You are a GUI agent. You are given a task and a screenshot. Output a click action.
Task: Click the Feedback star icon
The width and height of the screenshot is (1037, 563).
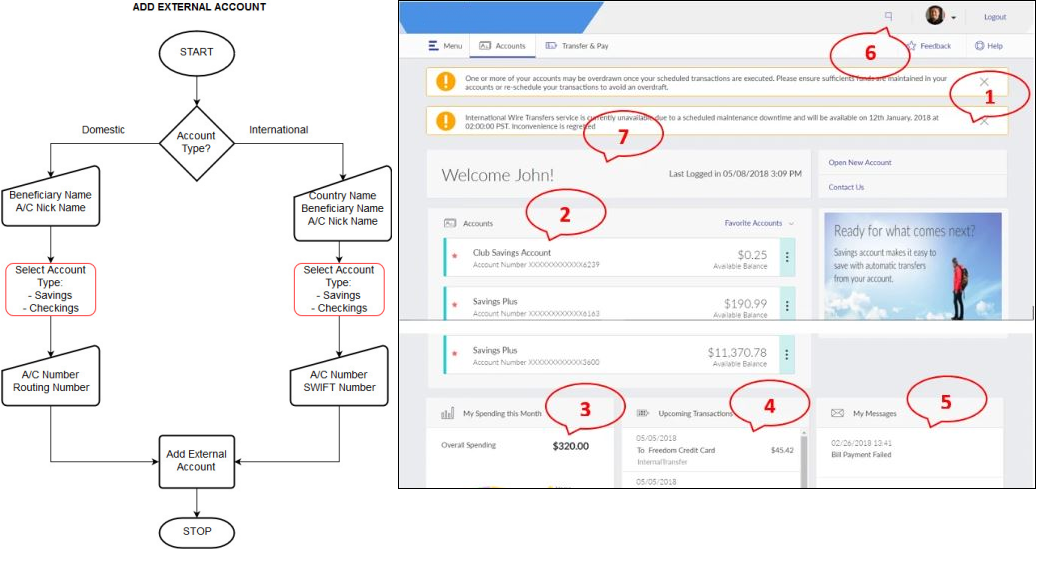(x=912, y=46)
